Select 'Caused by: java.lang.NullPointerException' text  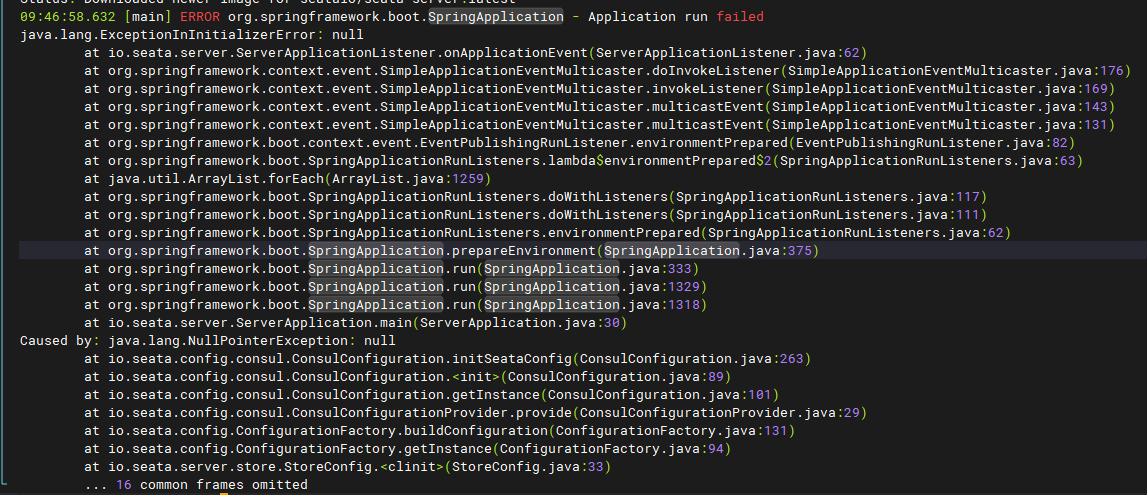pos(182,341)
